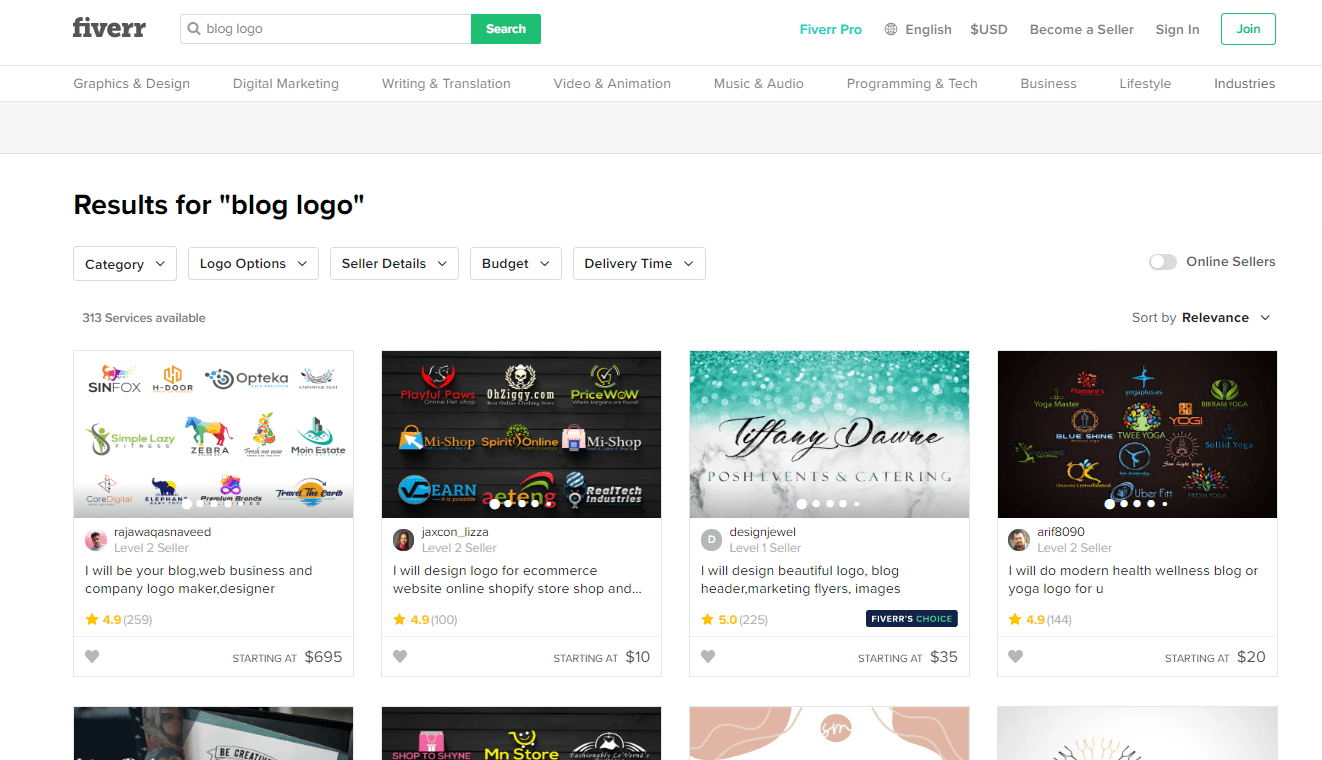The image size is (1322, 760).
Task: Click the Fiverr's Choice badge
Action: [x=912, y=619]
